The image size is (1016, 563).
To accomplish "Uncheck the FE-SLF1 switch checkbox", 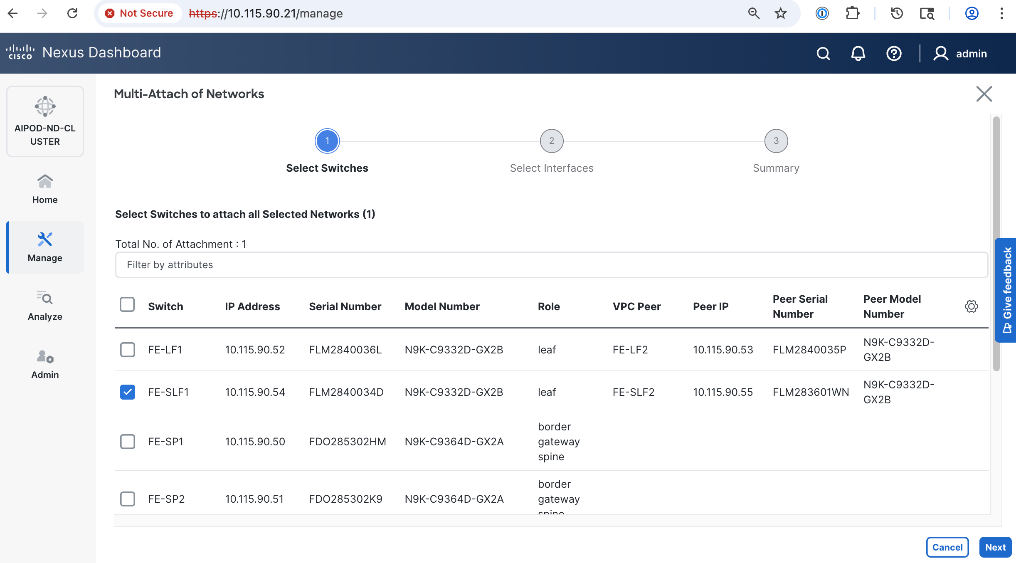I will coord(127,392).
